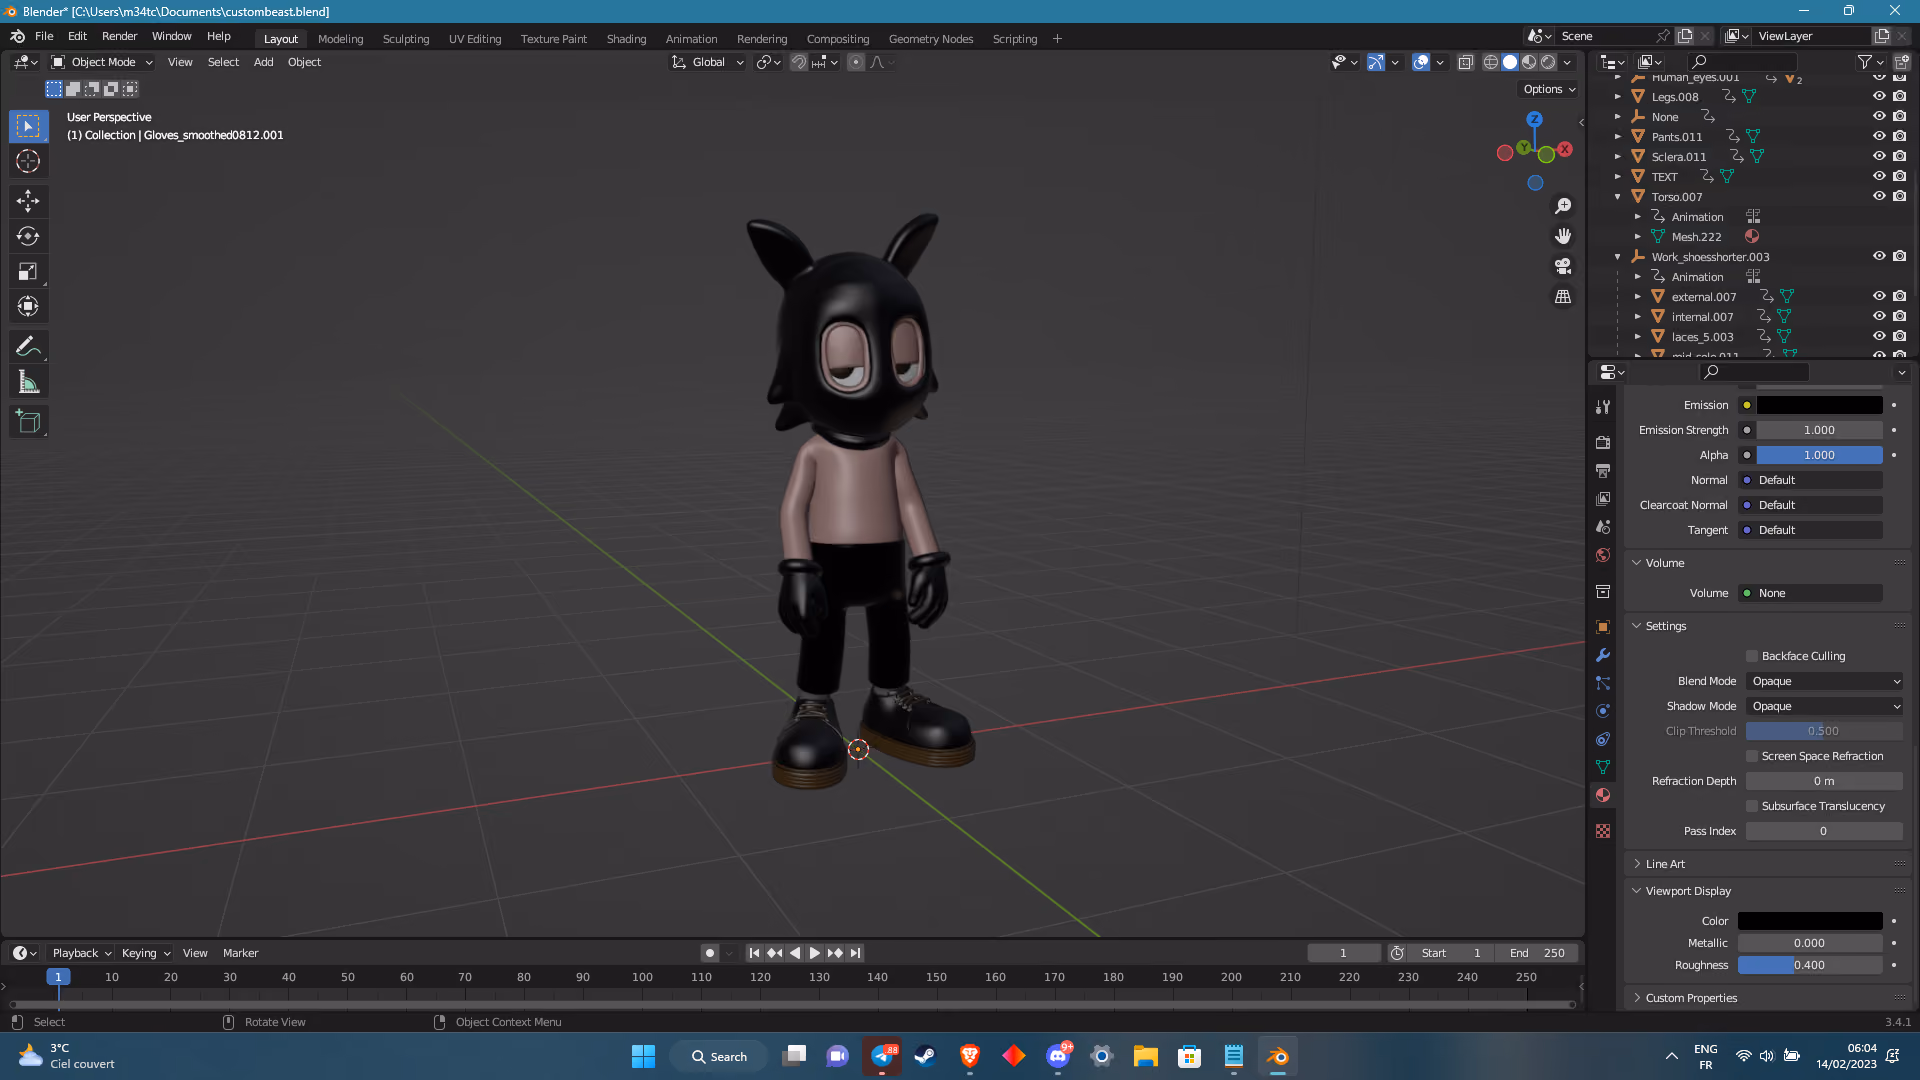Viewport: 1920px width, 1080px height.
Task: Open the Render menu
Action: click(119, 36)
